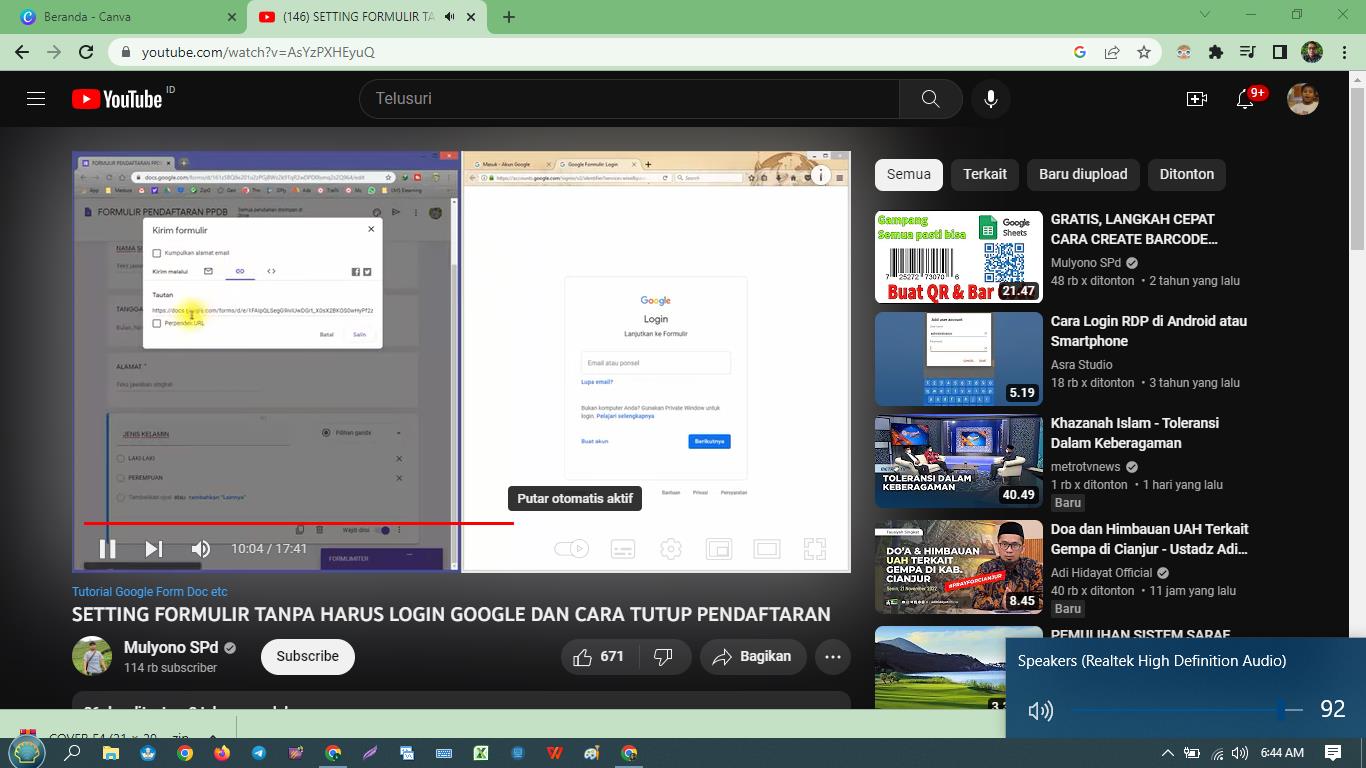Open YouTube notifications bell
This screenshot has height=768, width=1366.
pos(1245,98)
